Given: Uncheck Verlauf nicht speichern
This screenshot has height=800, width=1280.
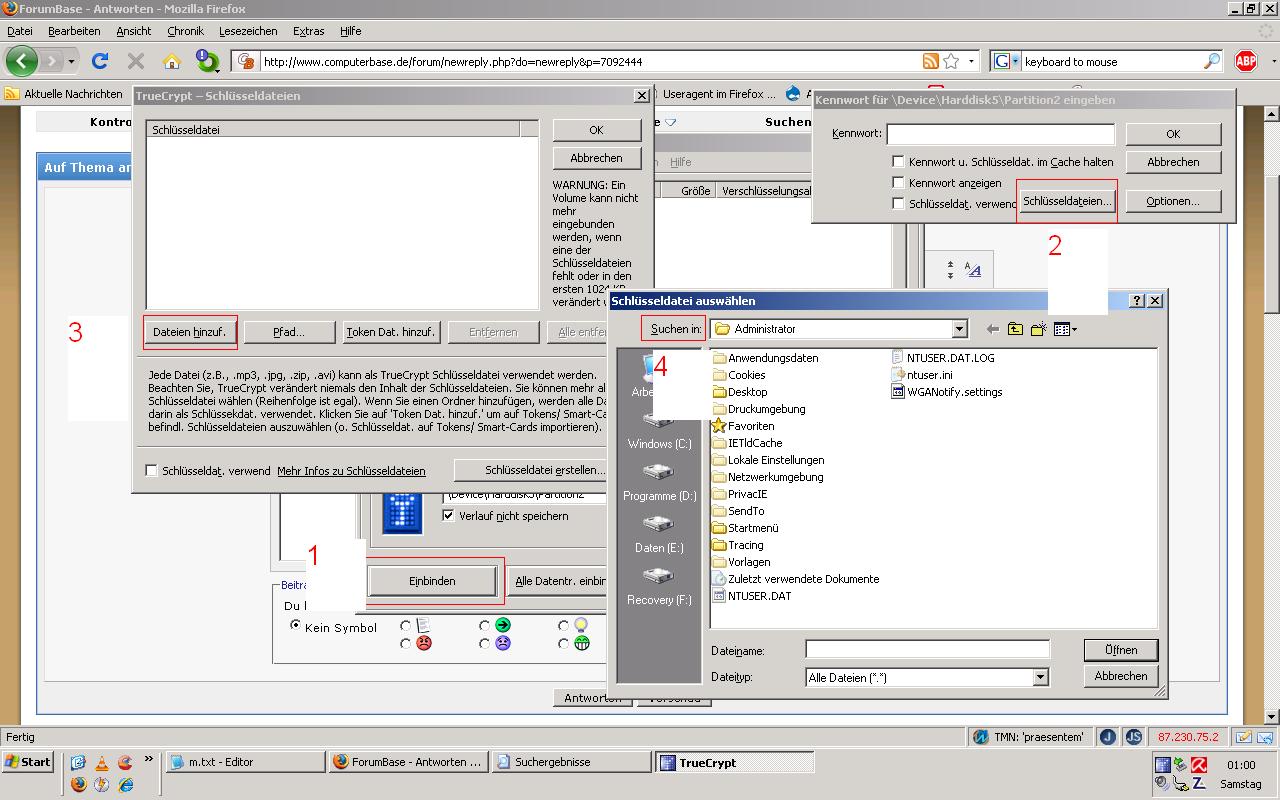Looking at the screenshot, I should click(x=448, y=516).
